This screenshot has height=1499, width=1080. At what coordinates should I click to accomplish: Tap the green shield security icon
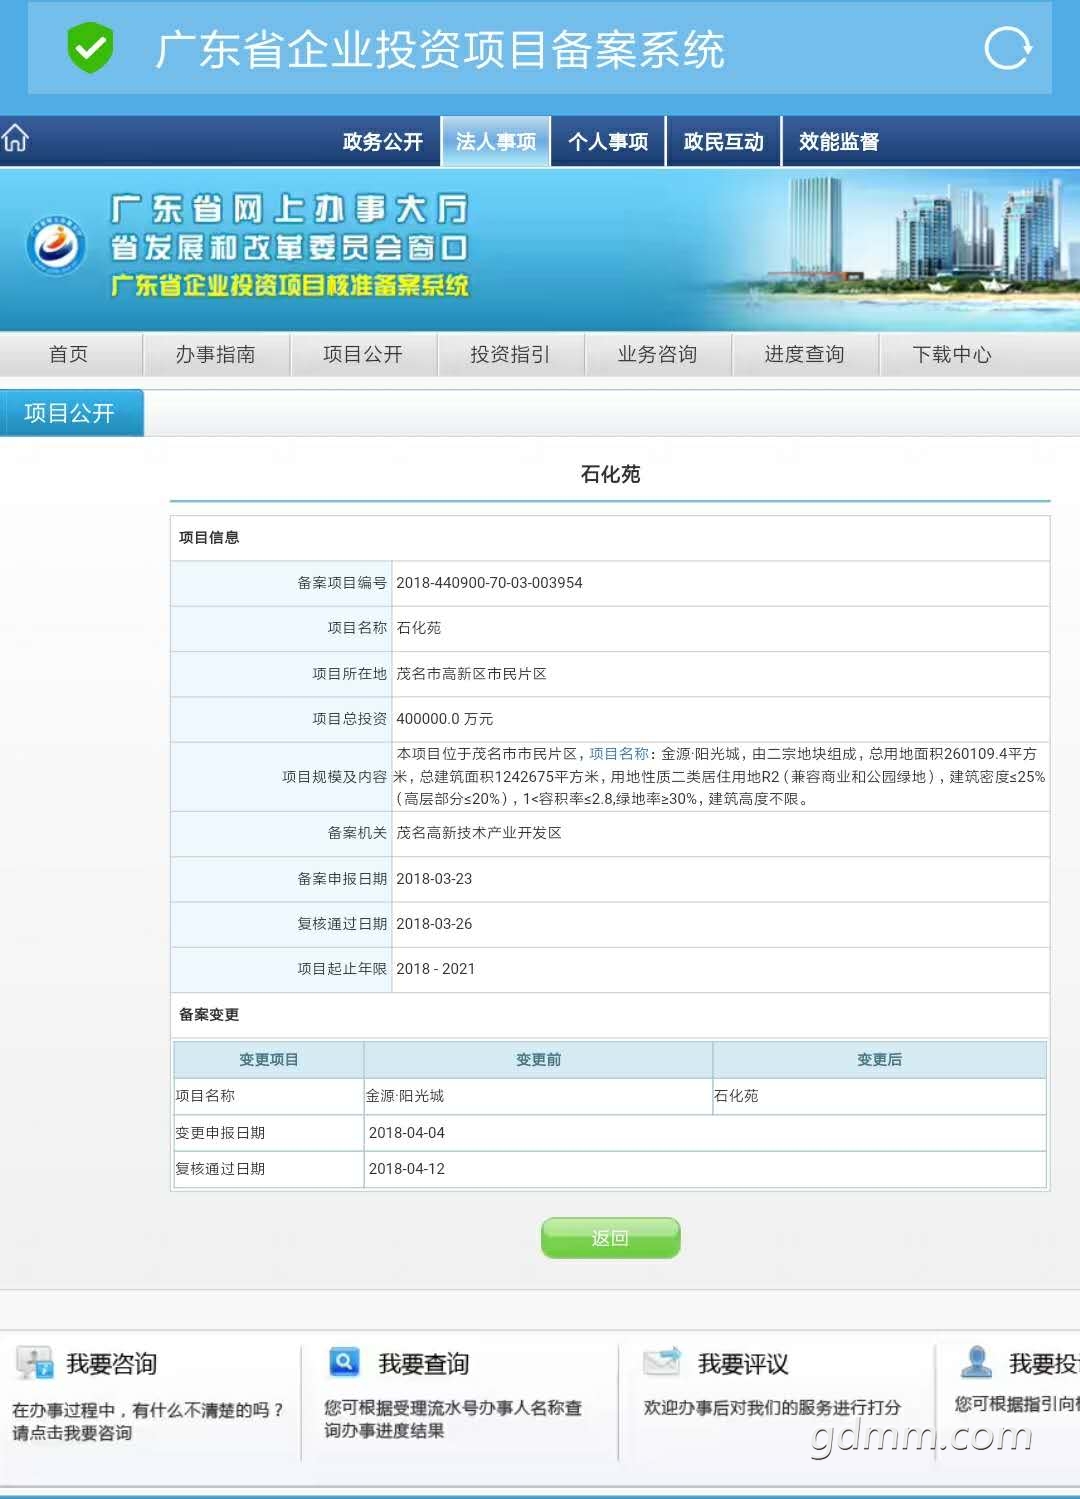pyautogui.click(x=90, y=48)
